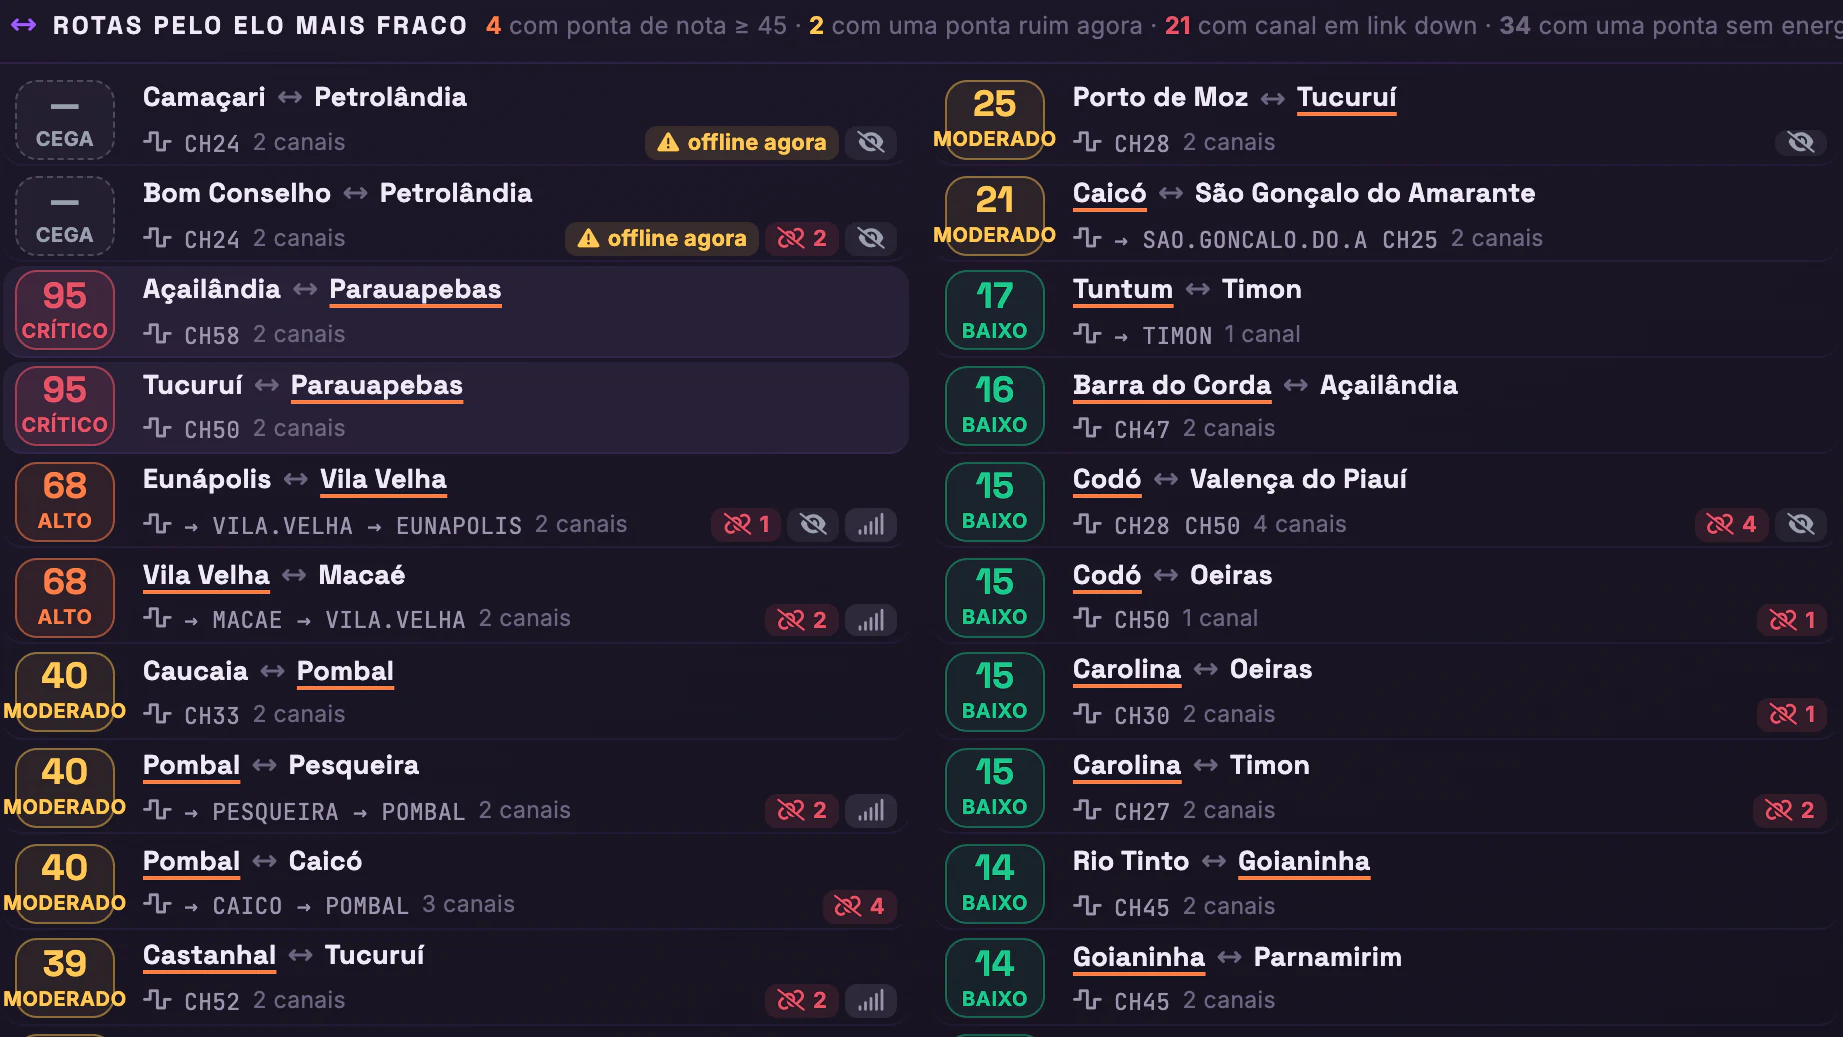Image resolution: width=1843 pixels, height=1037 pixels.
Task: Click broken-link badge 4 on Pombal Caicó route
Action: pos(859,906)
